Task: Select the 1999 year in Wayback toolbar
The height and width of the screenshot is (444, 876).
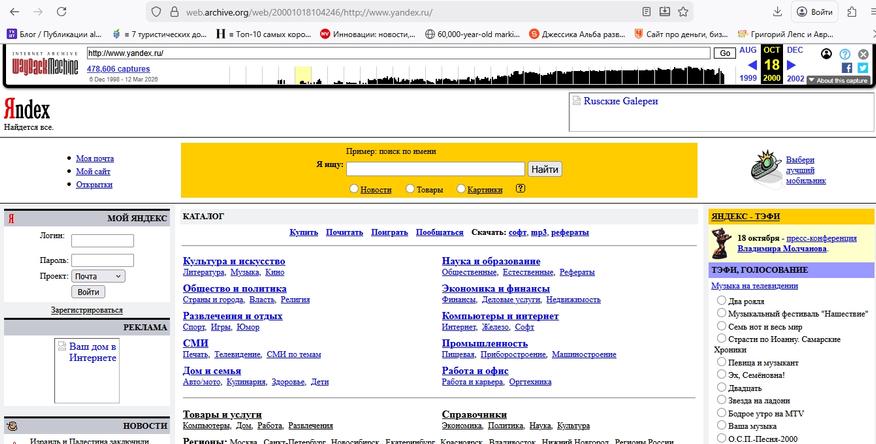Action: (748, 78)
